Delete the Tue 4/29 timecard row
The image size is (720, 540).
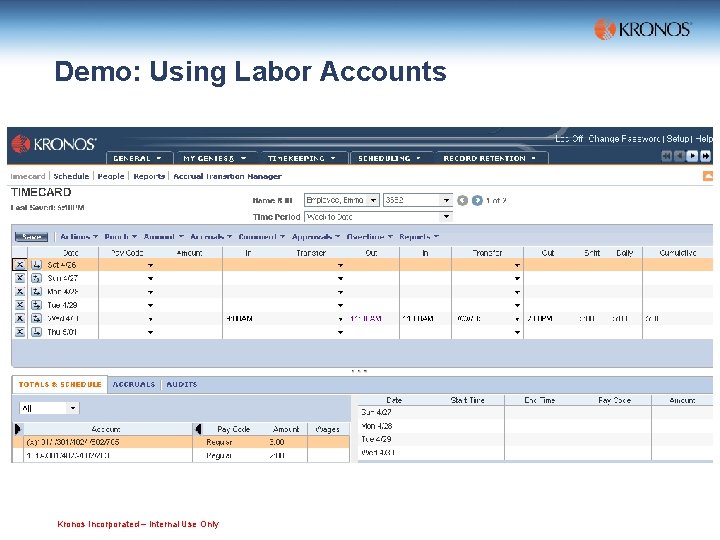(x=19, y=305)
